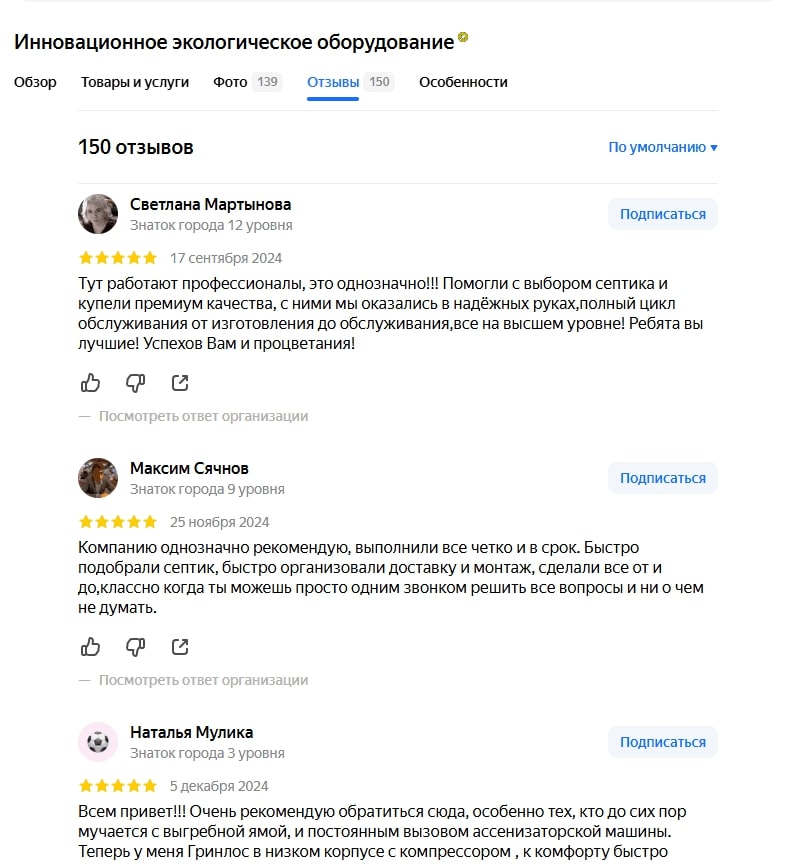Open the По умолчанию sort dropdown
The height and width of the screenshot is (864, 789).
pos(663,147)
